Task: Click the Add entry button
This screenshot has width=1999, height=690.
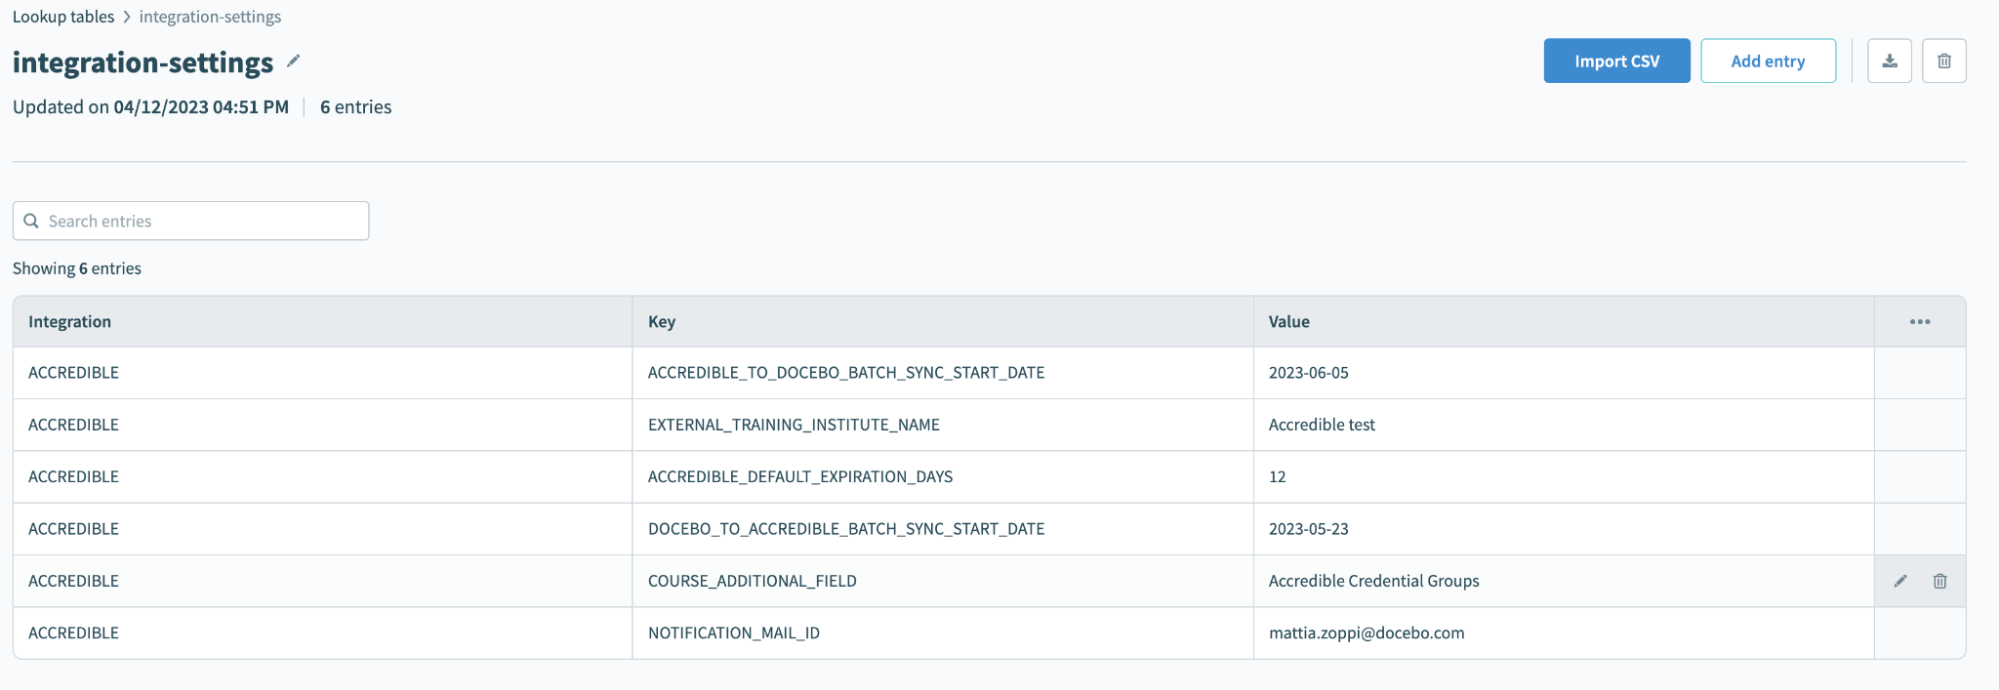Action: point(1768,61)
